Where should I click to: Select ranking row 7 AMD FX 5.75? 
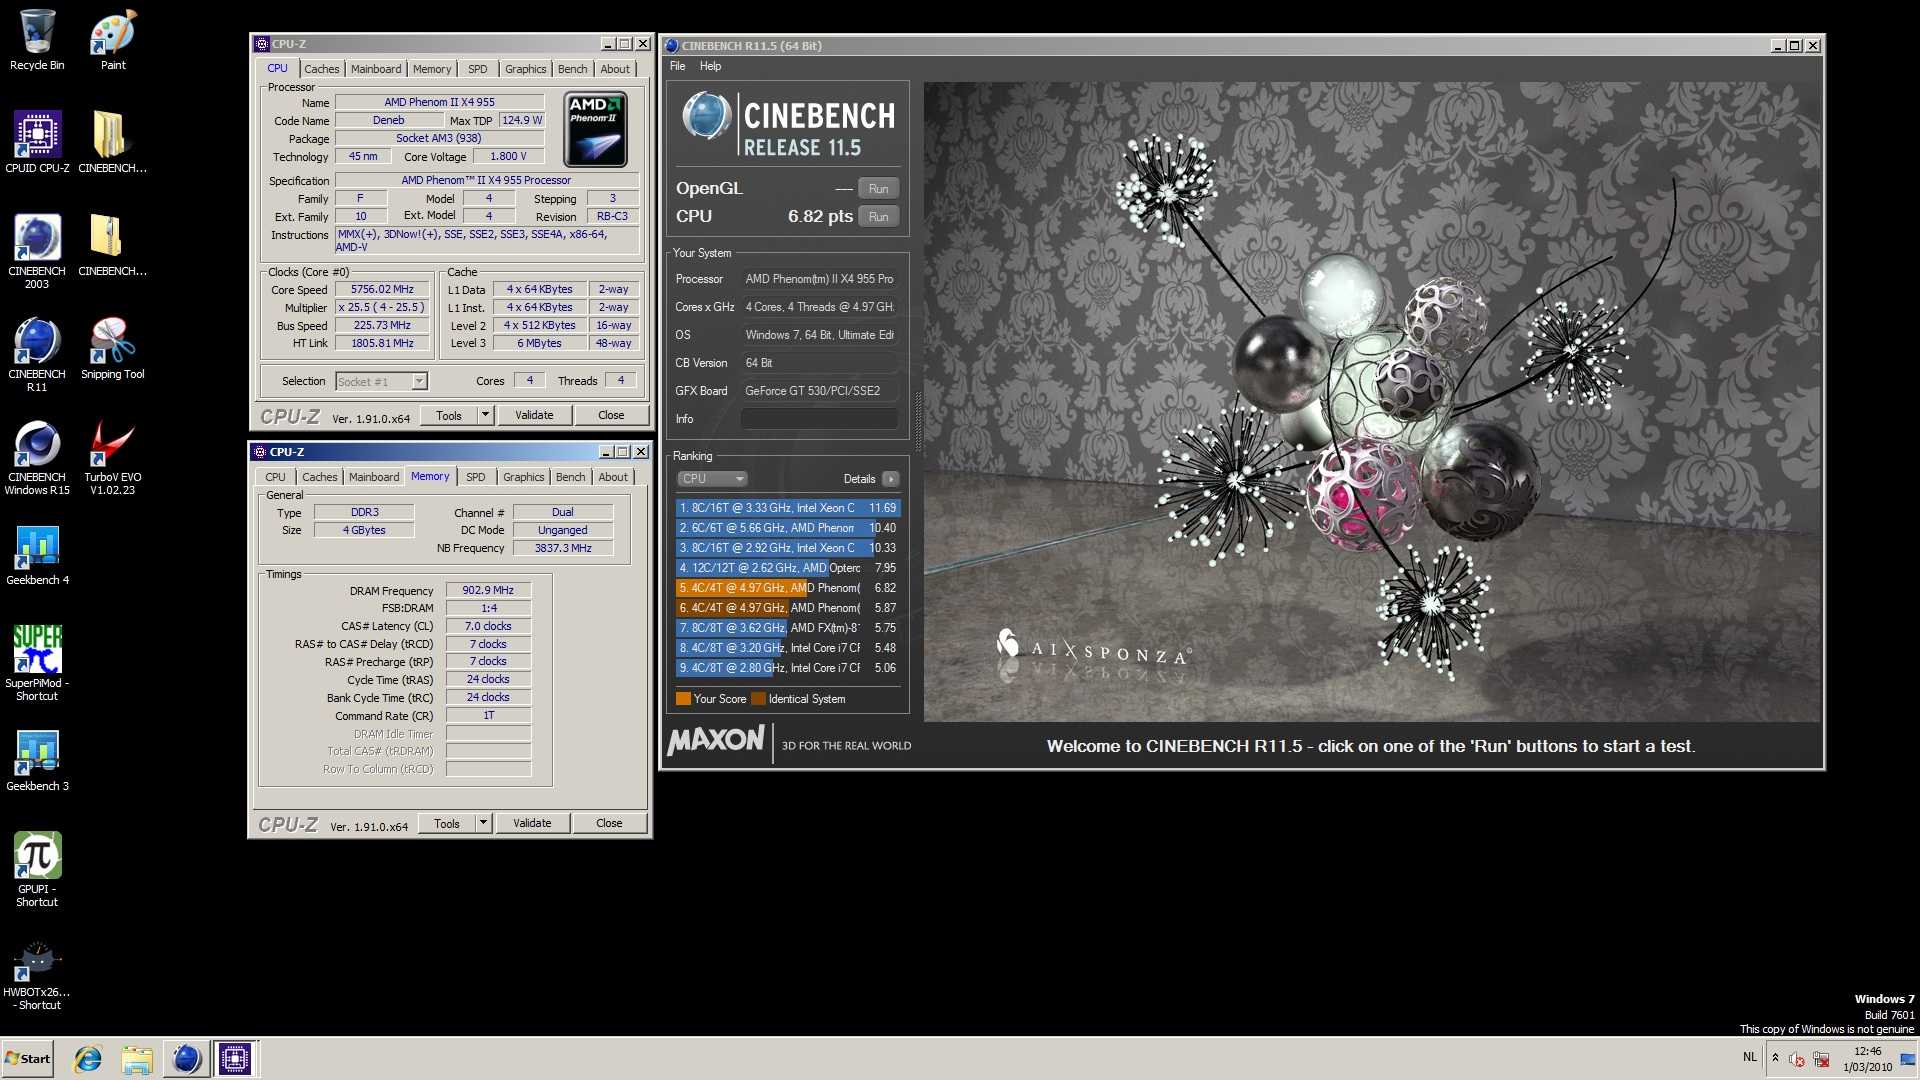click(788, 628)
